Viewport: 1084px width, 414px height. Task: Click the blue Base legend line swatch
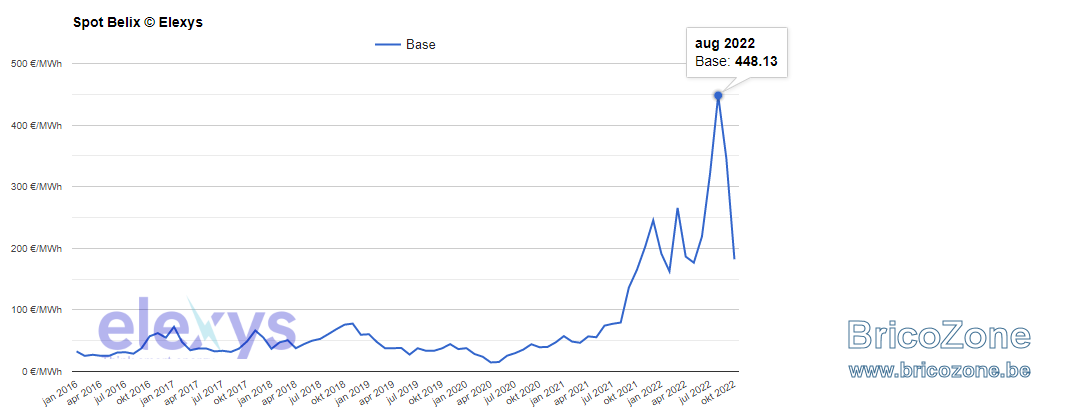point(388,45)
